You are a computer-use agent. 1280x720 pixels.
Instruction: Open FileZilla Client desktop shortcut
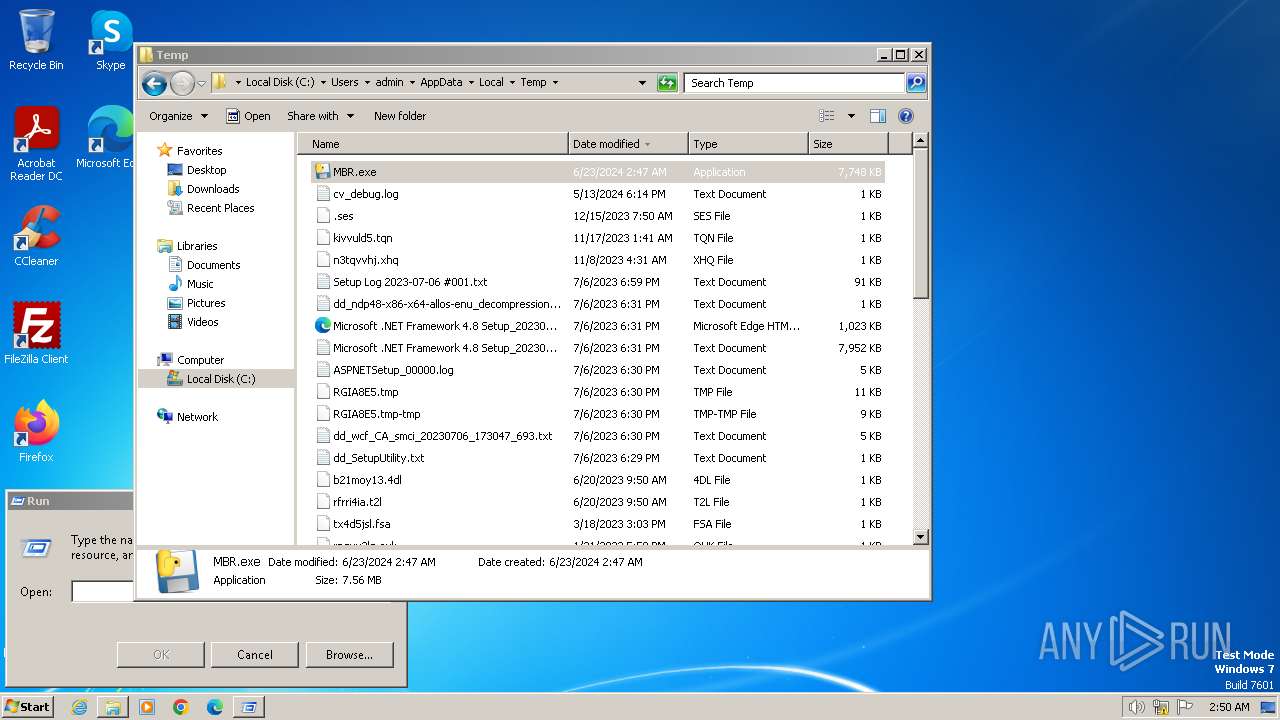pyautogui.click(x=36, y=334)
